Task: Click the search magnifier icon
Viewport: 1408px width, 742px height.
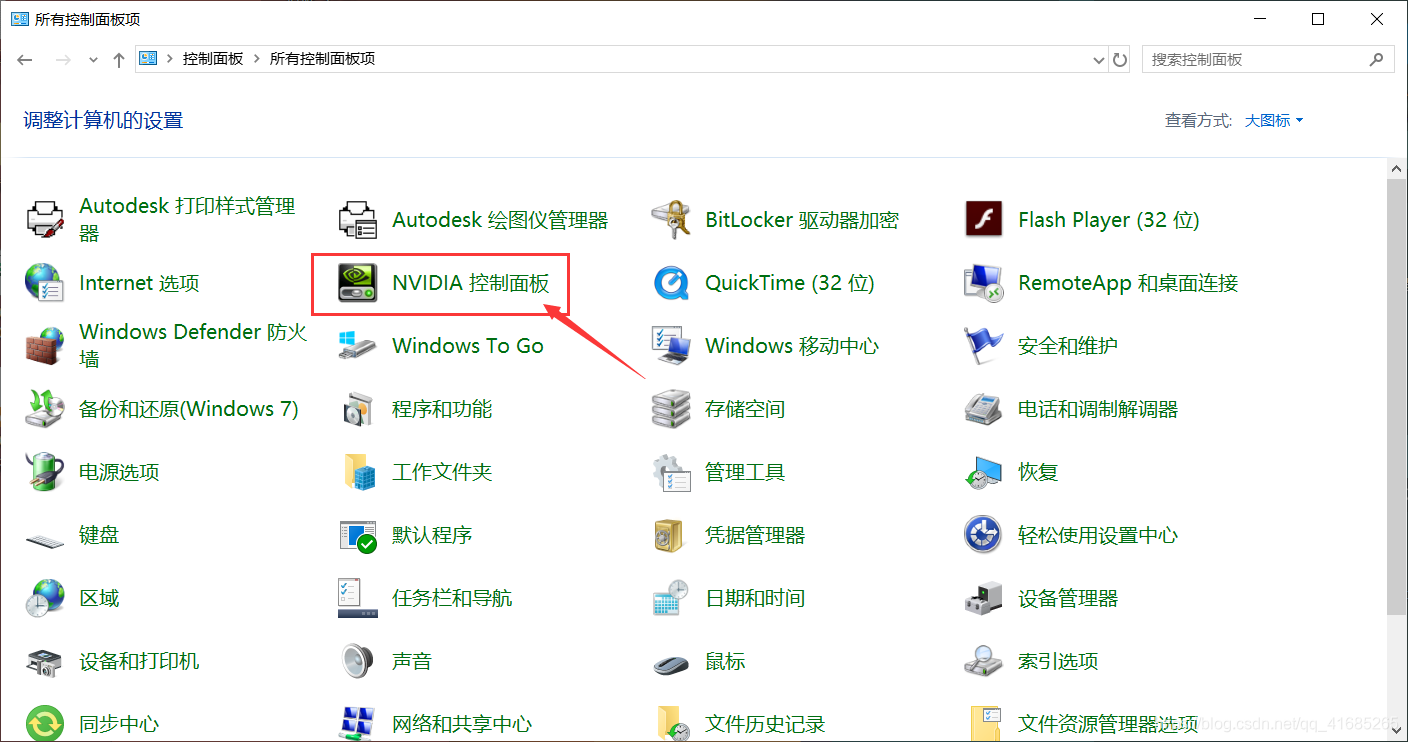Action: click(x=1378, y=60)
